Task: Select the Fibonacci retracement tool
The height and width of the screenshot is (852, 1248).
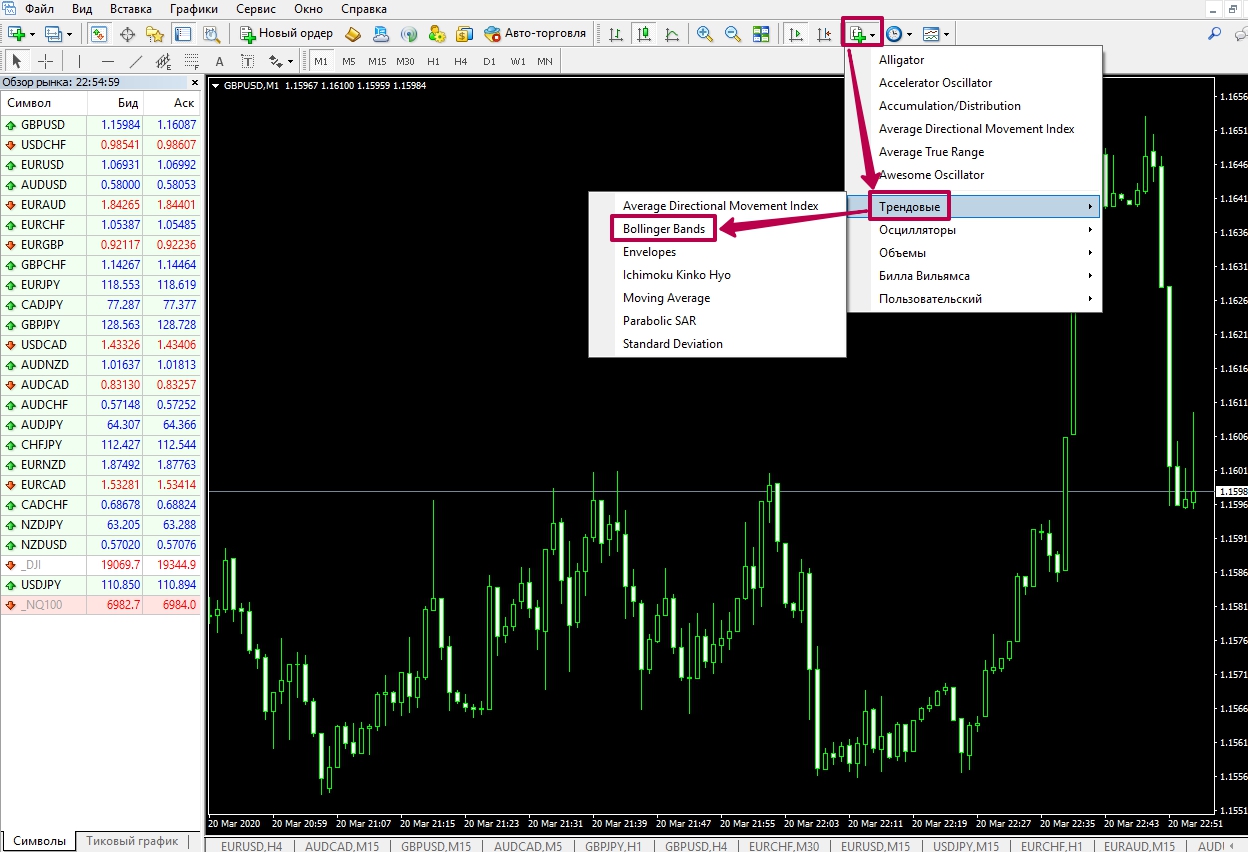Action: pyautogui.click(x=190, y=61)
